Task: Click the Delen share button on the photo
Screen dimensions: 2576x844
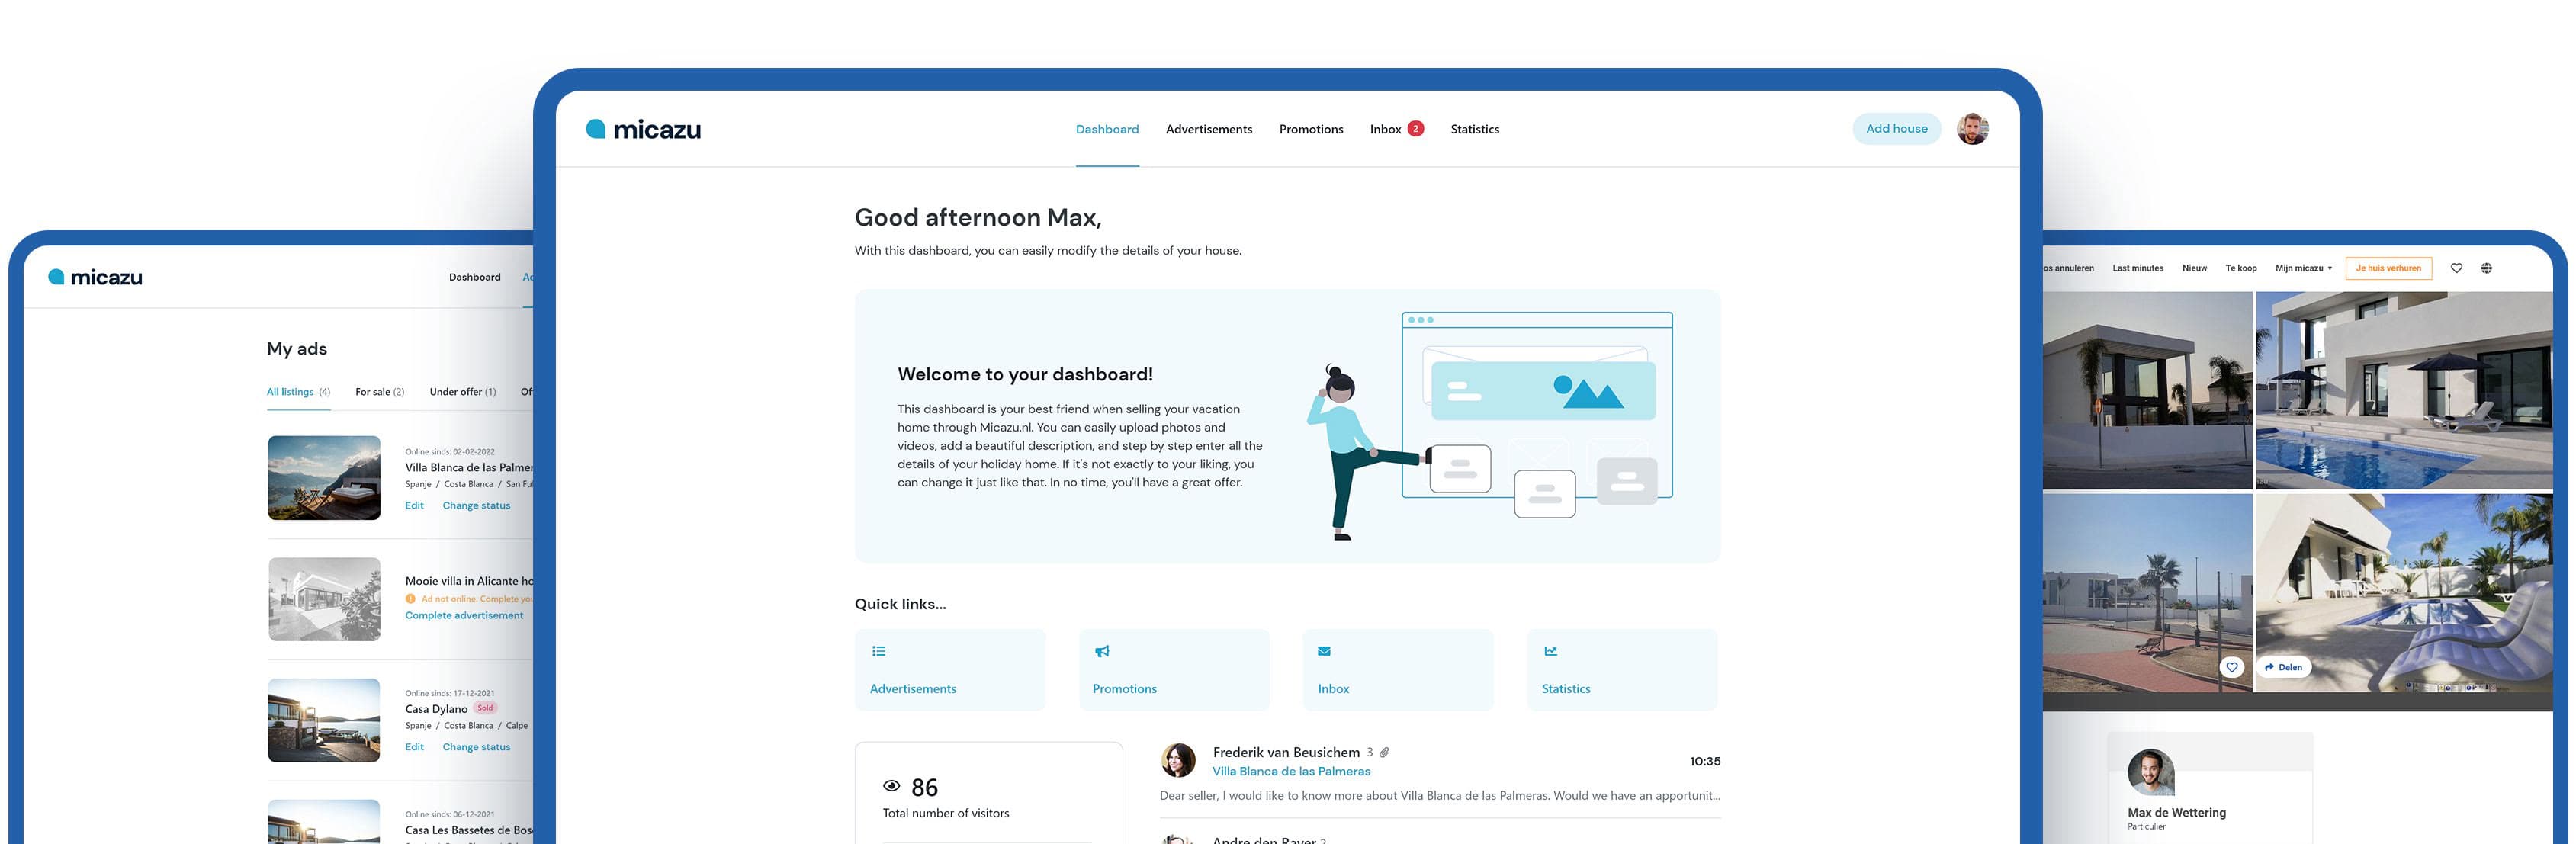Action: pyautogui.click(x=2283, y=667)
